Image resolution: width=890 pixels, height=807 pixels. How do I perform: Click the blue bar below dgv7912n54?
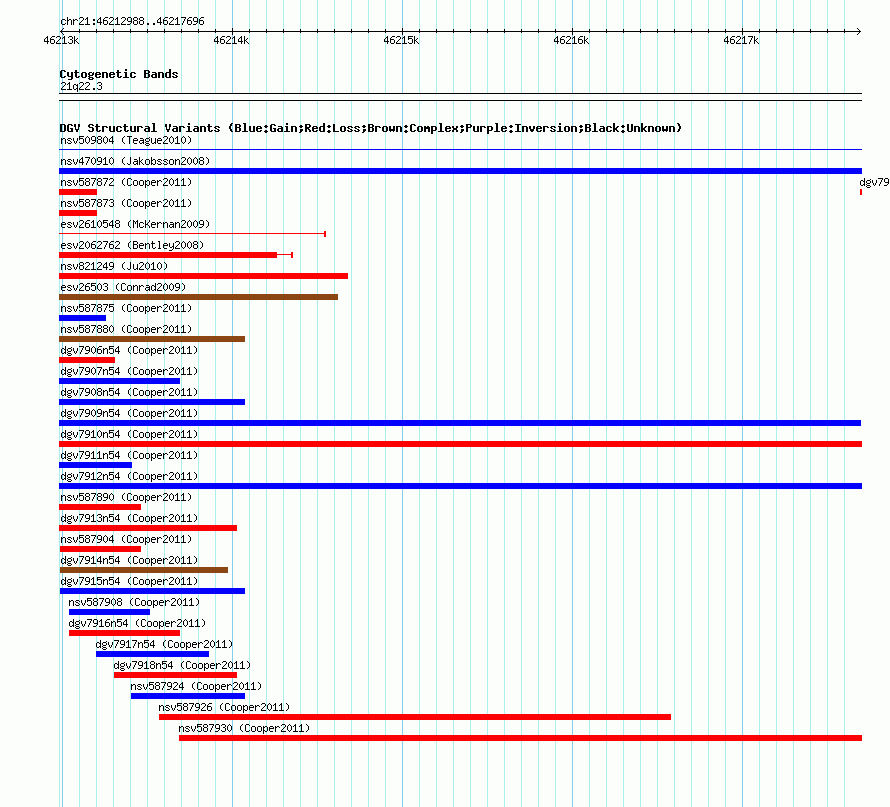pos(460,486)
